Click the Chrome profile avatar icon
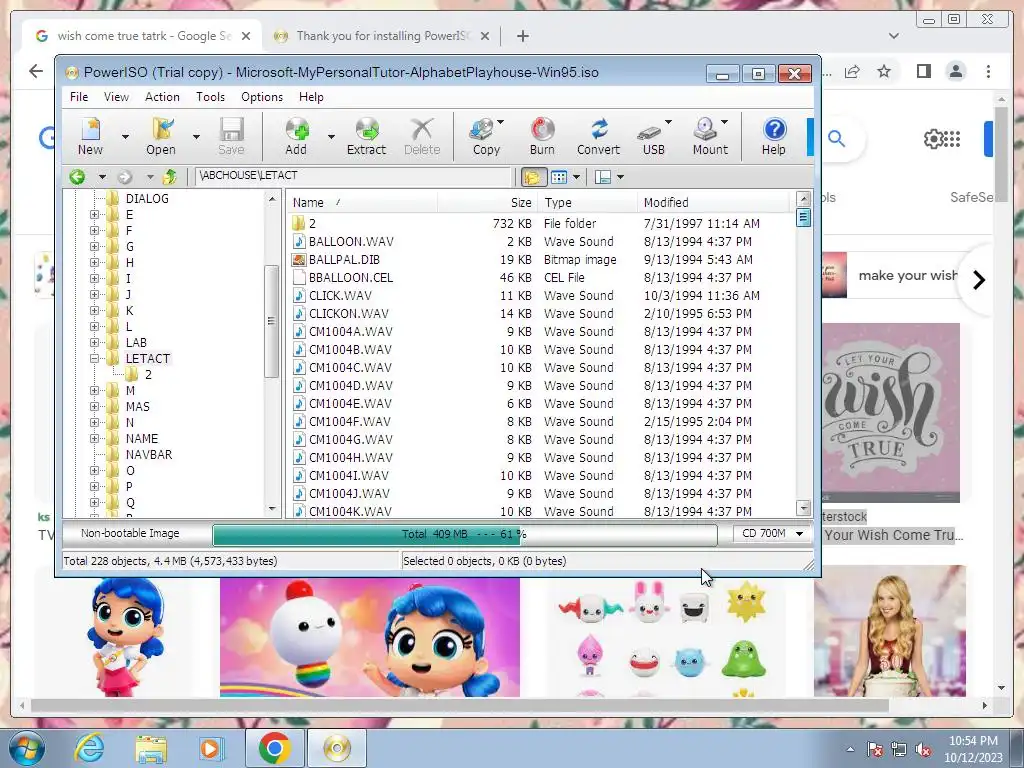 955,71
